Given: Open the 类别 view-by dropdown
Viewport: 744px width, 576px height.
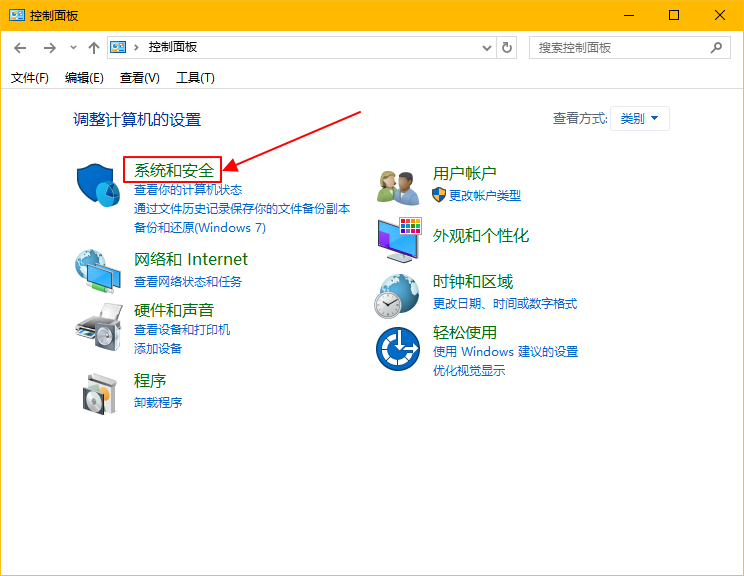Looking at the screenshot, I should (x=639, y=118).
